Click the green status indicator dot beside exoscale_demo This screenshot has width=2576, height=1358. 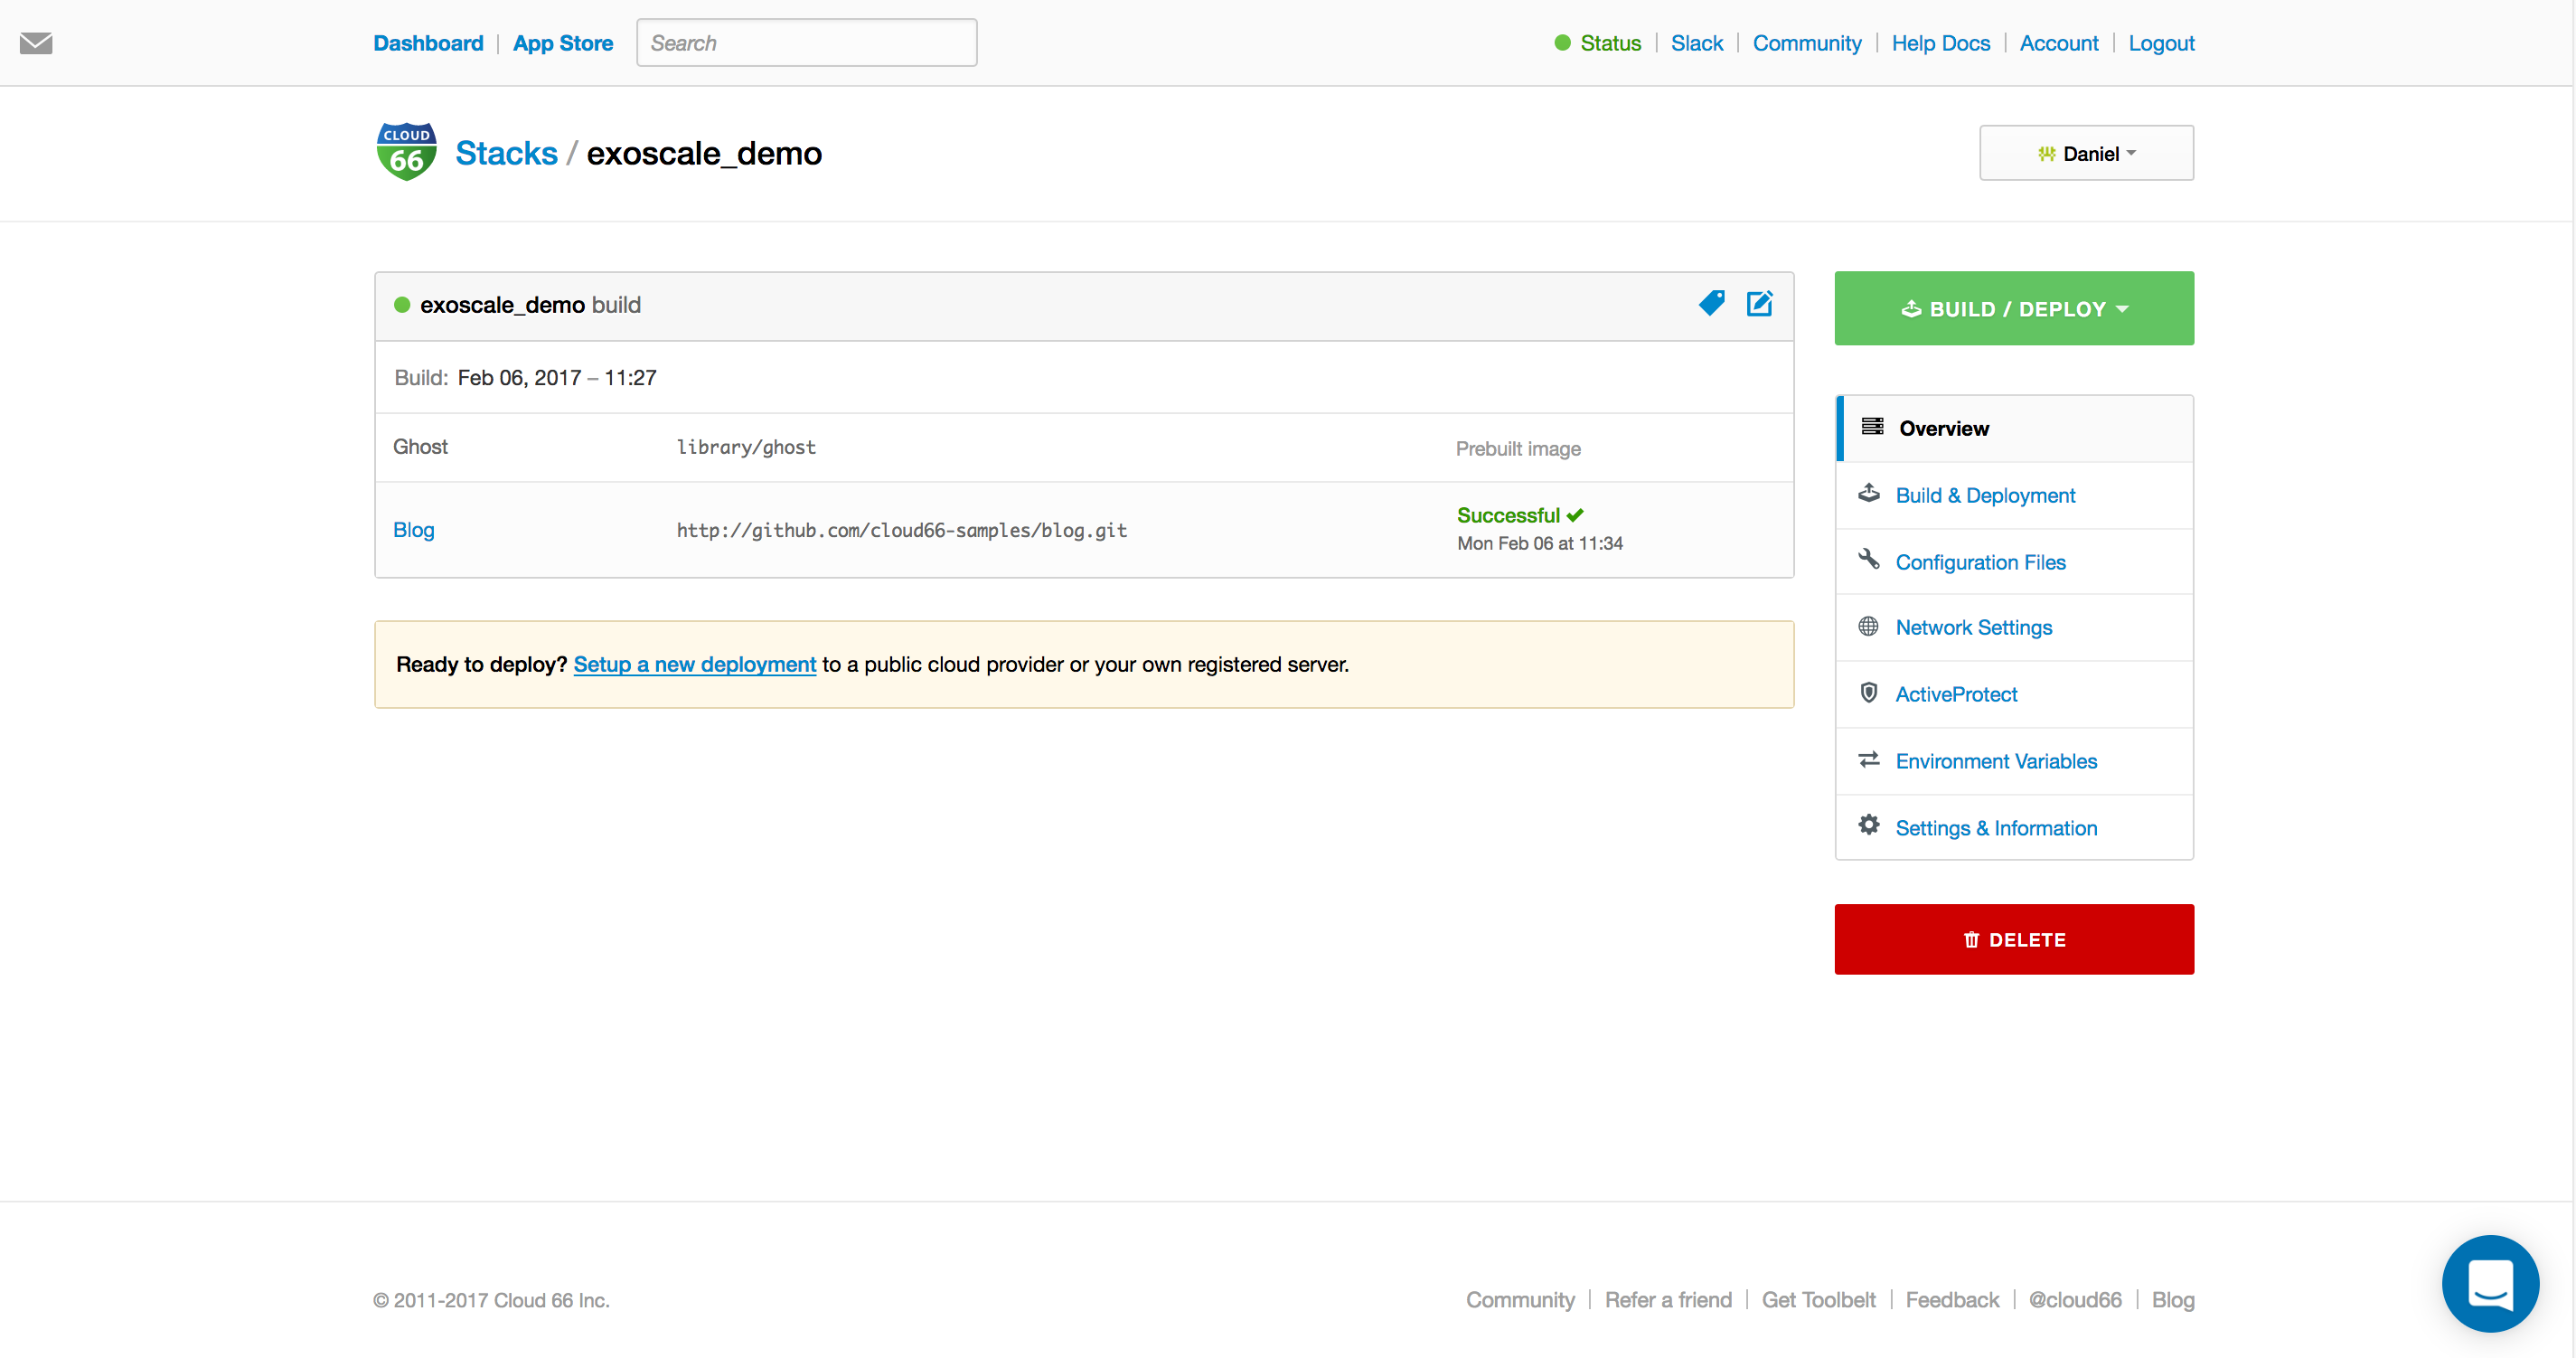pos(402,305)
